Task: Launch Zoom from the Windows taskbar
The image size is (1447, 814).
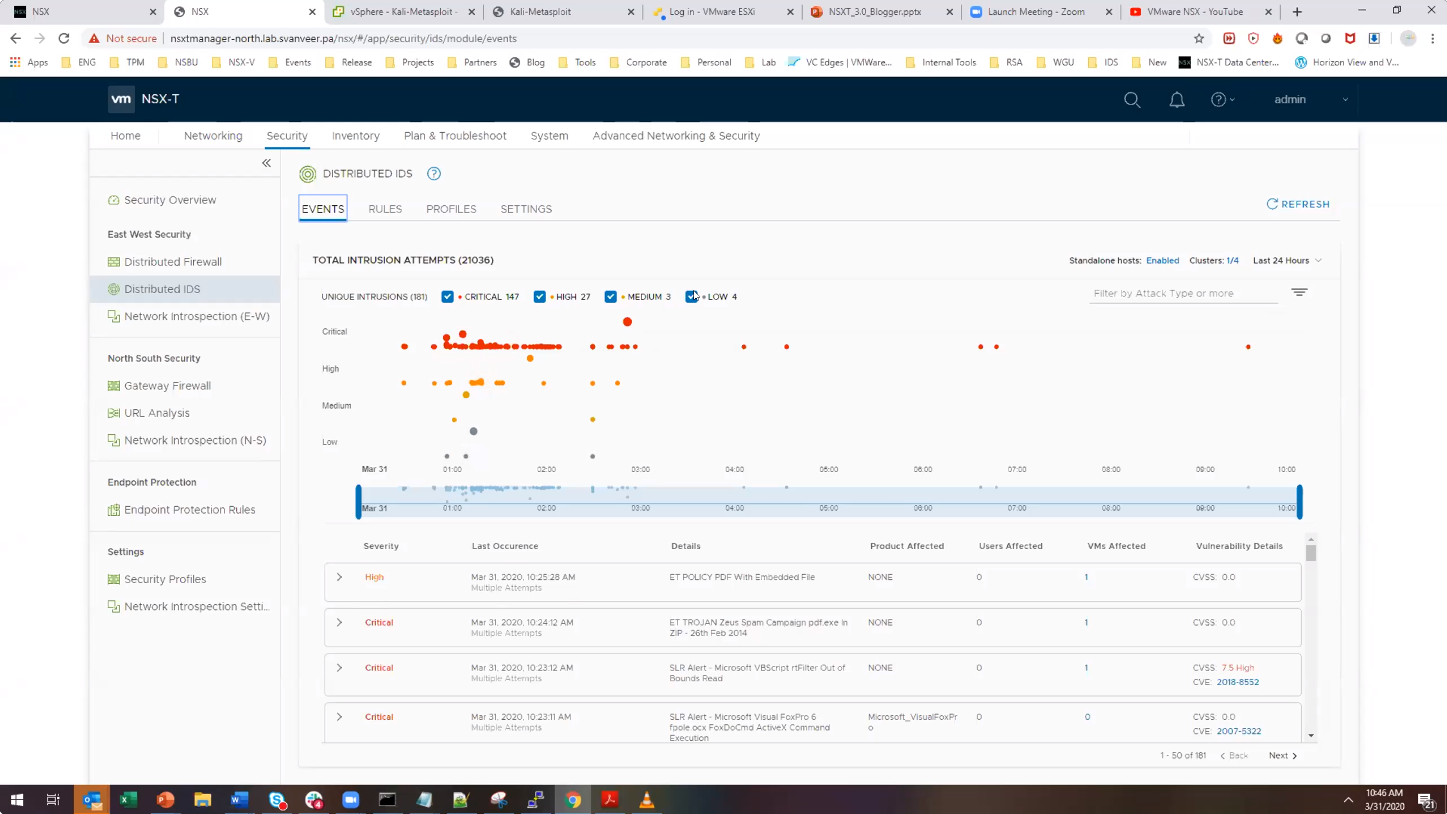Action: [351, 800]
